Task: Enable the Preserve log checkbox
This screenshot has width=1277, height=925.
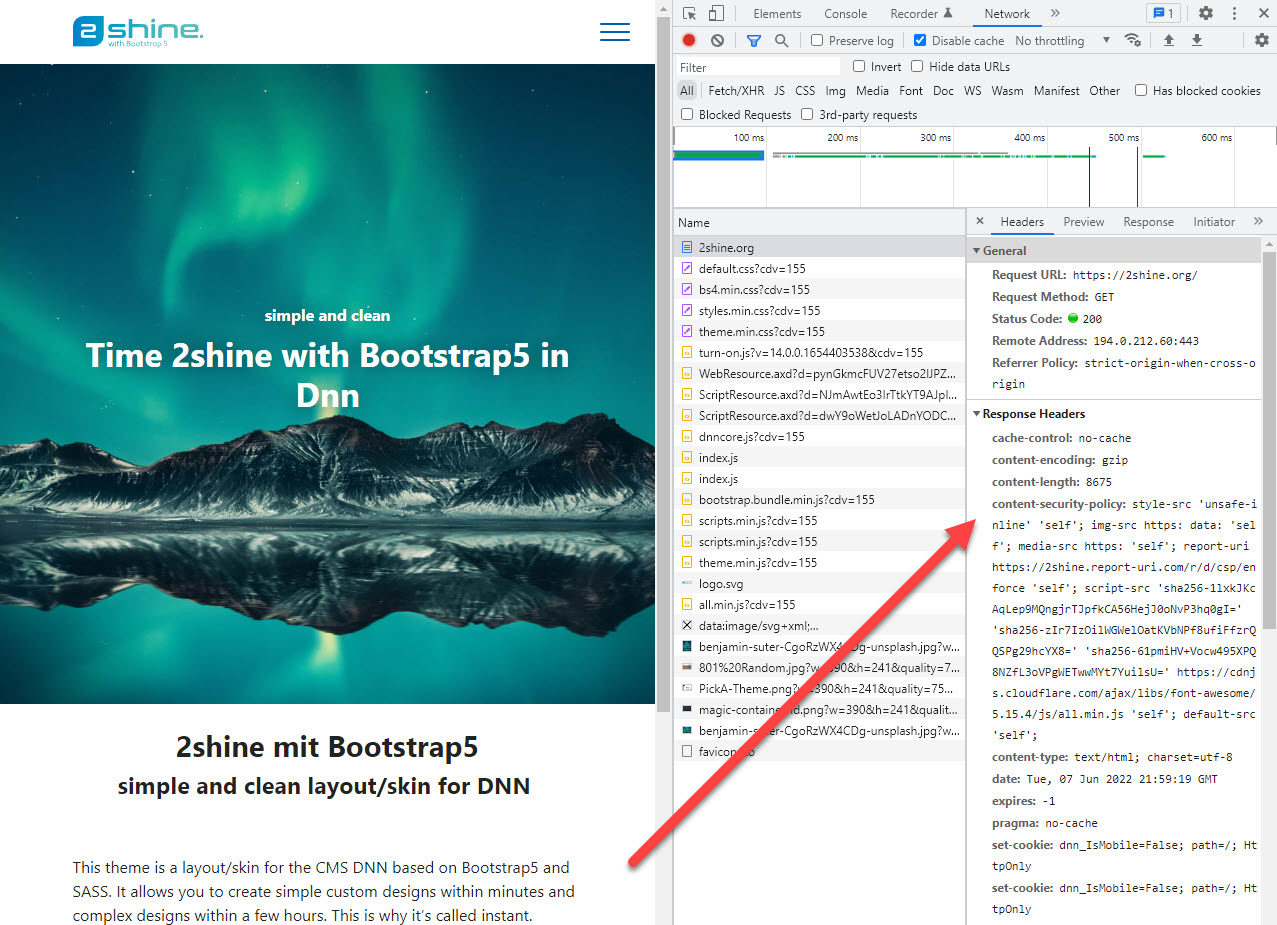Action: [817, 40]
